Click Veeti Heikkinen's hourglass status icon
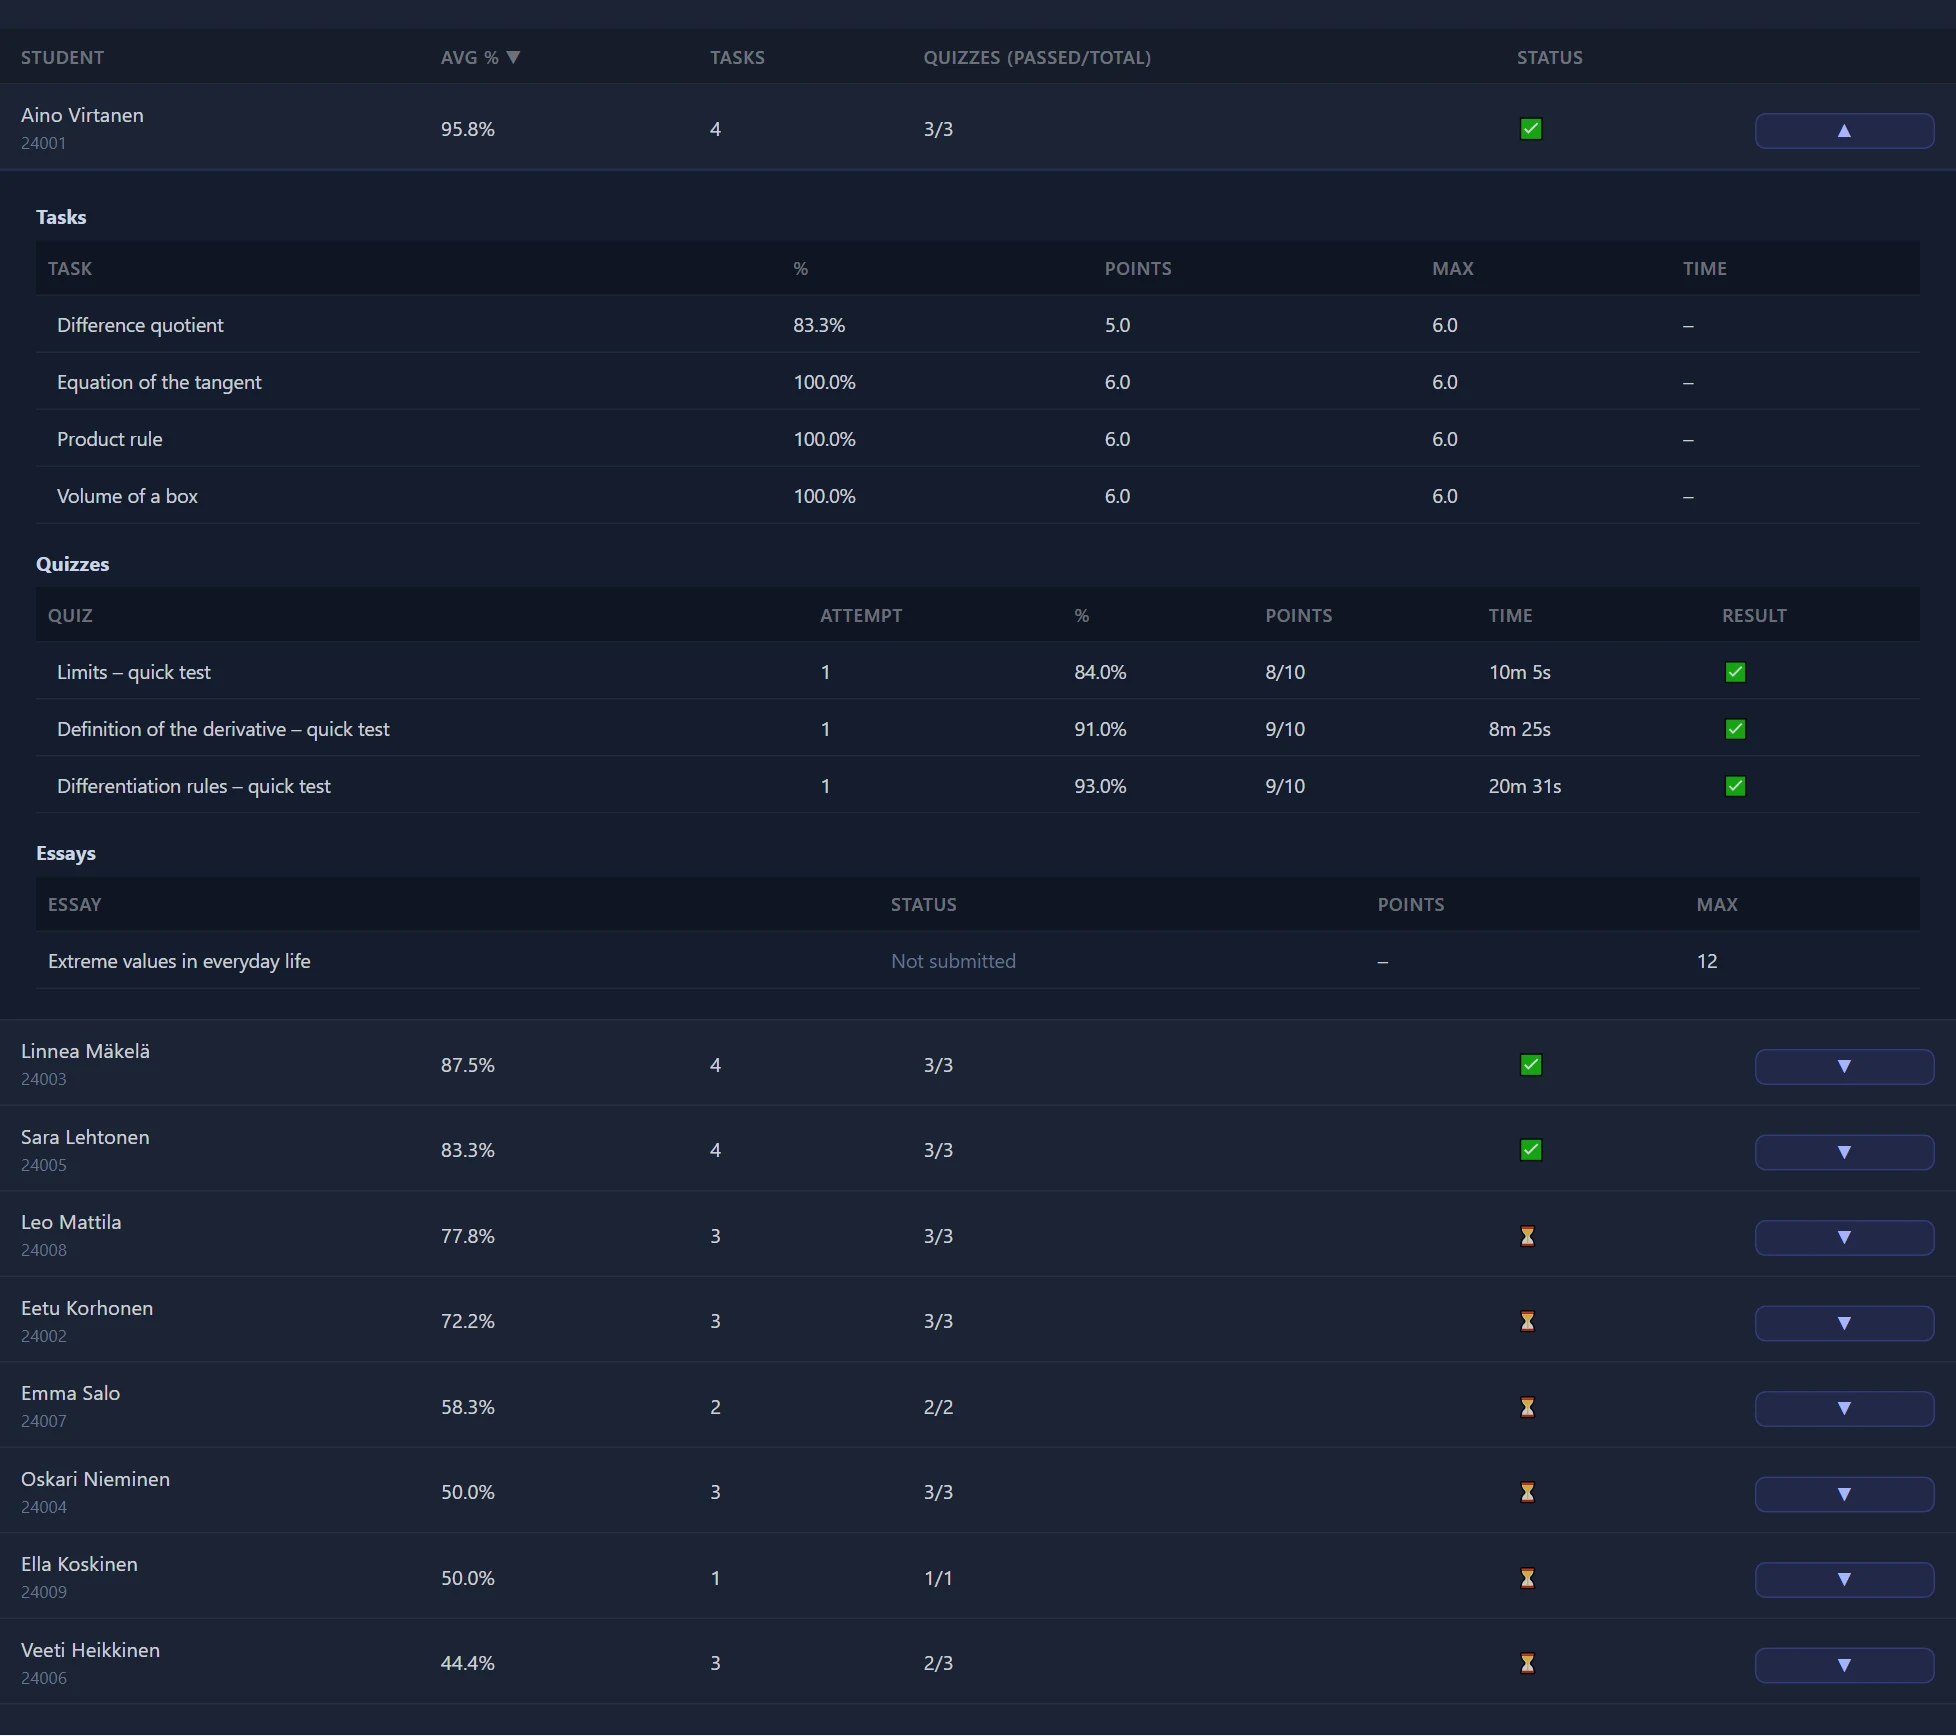1956x1736 pixels. (x=1527, y=1663)
